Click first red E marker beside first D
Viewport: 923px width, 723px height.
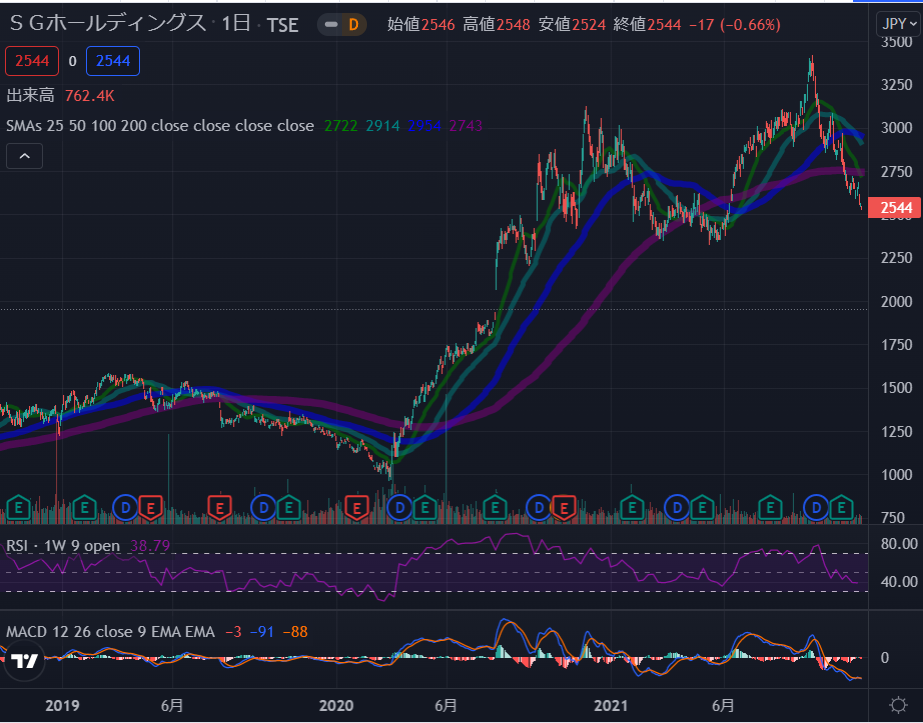point(151,508)
